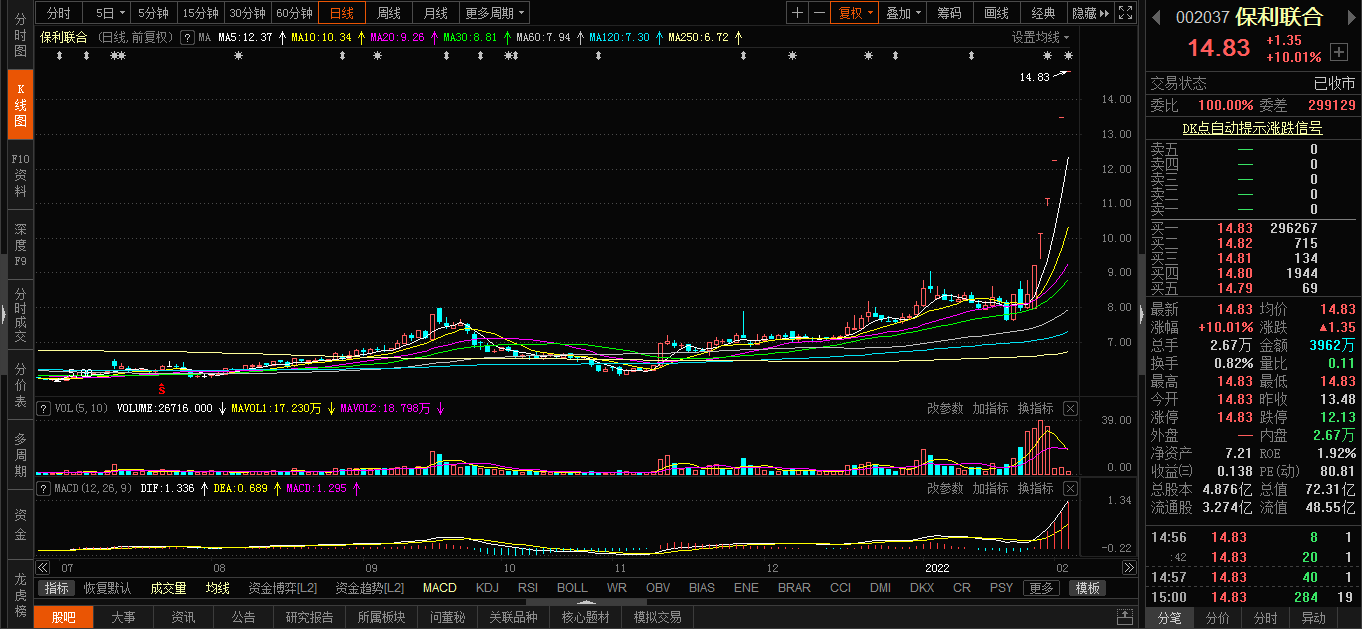Click the zoom-out minus button above chart
Screen dimensions: 1362x629
coord(819,13)
